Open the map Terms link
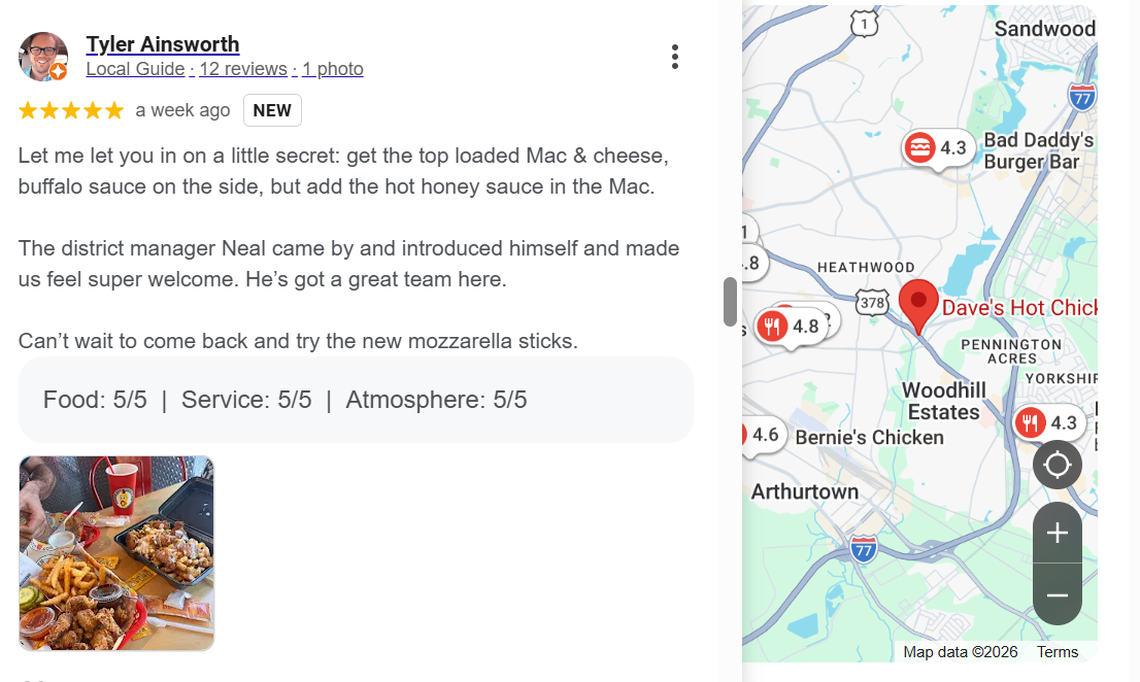The height and width of the screenshot is (682, 1140). pyautogui.click(x=1057, y=651)
